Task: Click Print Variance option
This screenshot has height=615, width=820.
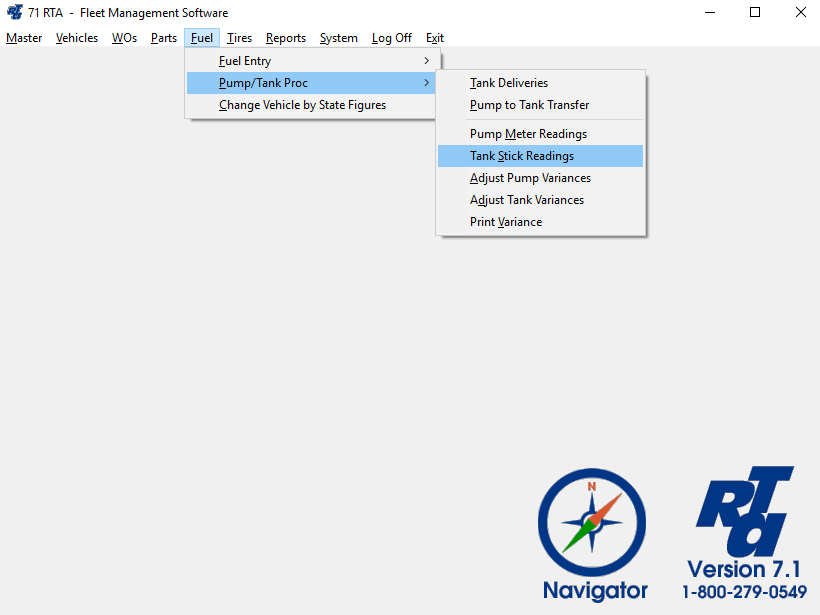Action: coord(506,222)
